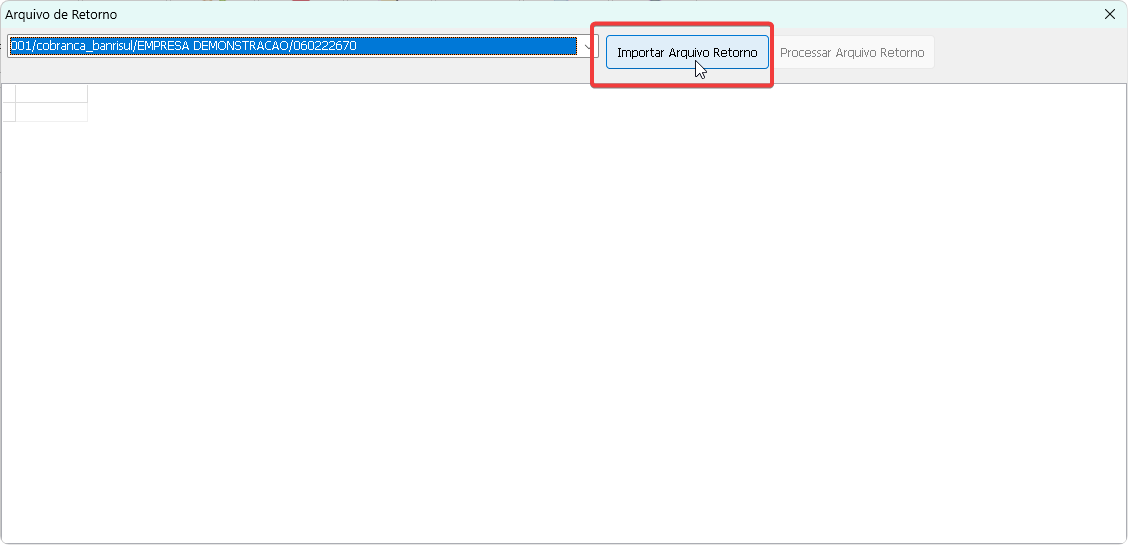The height and width of the screenshot is (545, 1128).
Task: Click the X icon at window top-right
Action: (x=1110, y=14)
